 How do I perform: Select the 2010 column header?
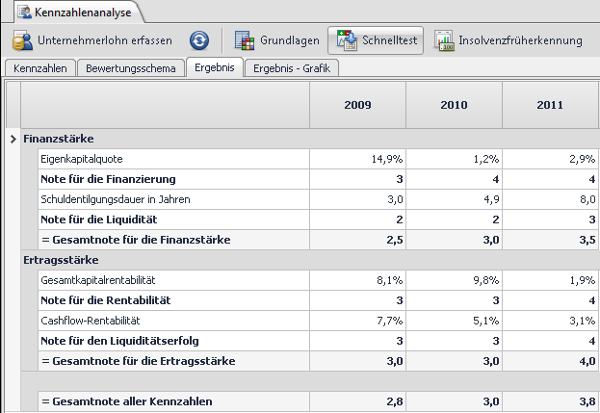click(x=454, y=105)
